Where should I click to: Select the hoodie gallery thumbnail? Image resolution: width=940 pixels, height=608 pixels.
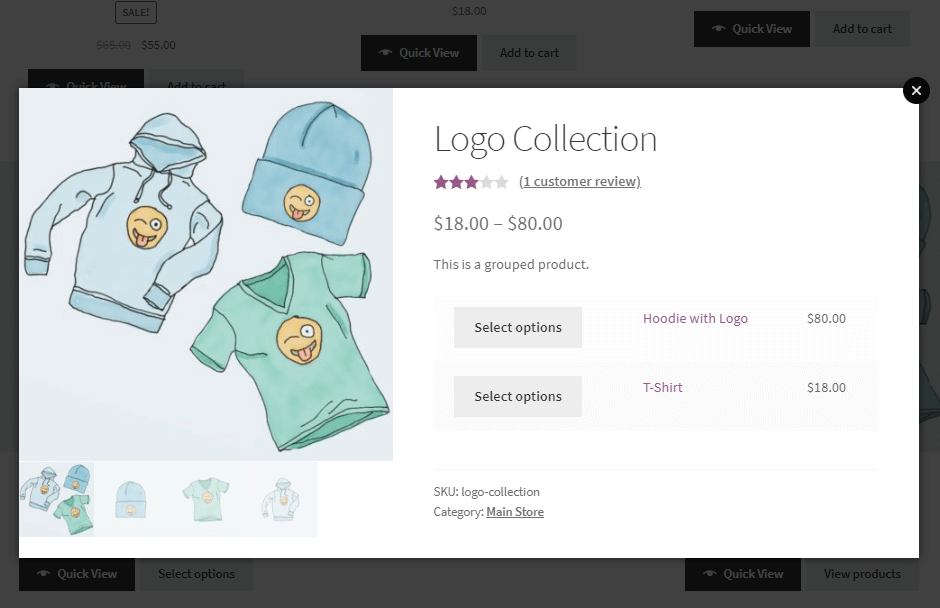tap(281, 499)
